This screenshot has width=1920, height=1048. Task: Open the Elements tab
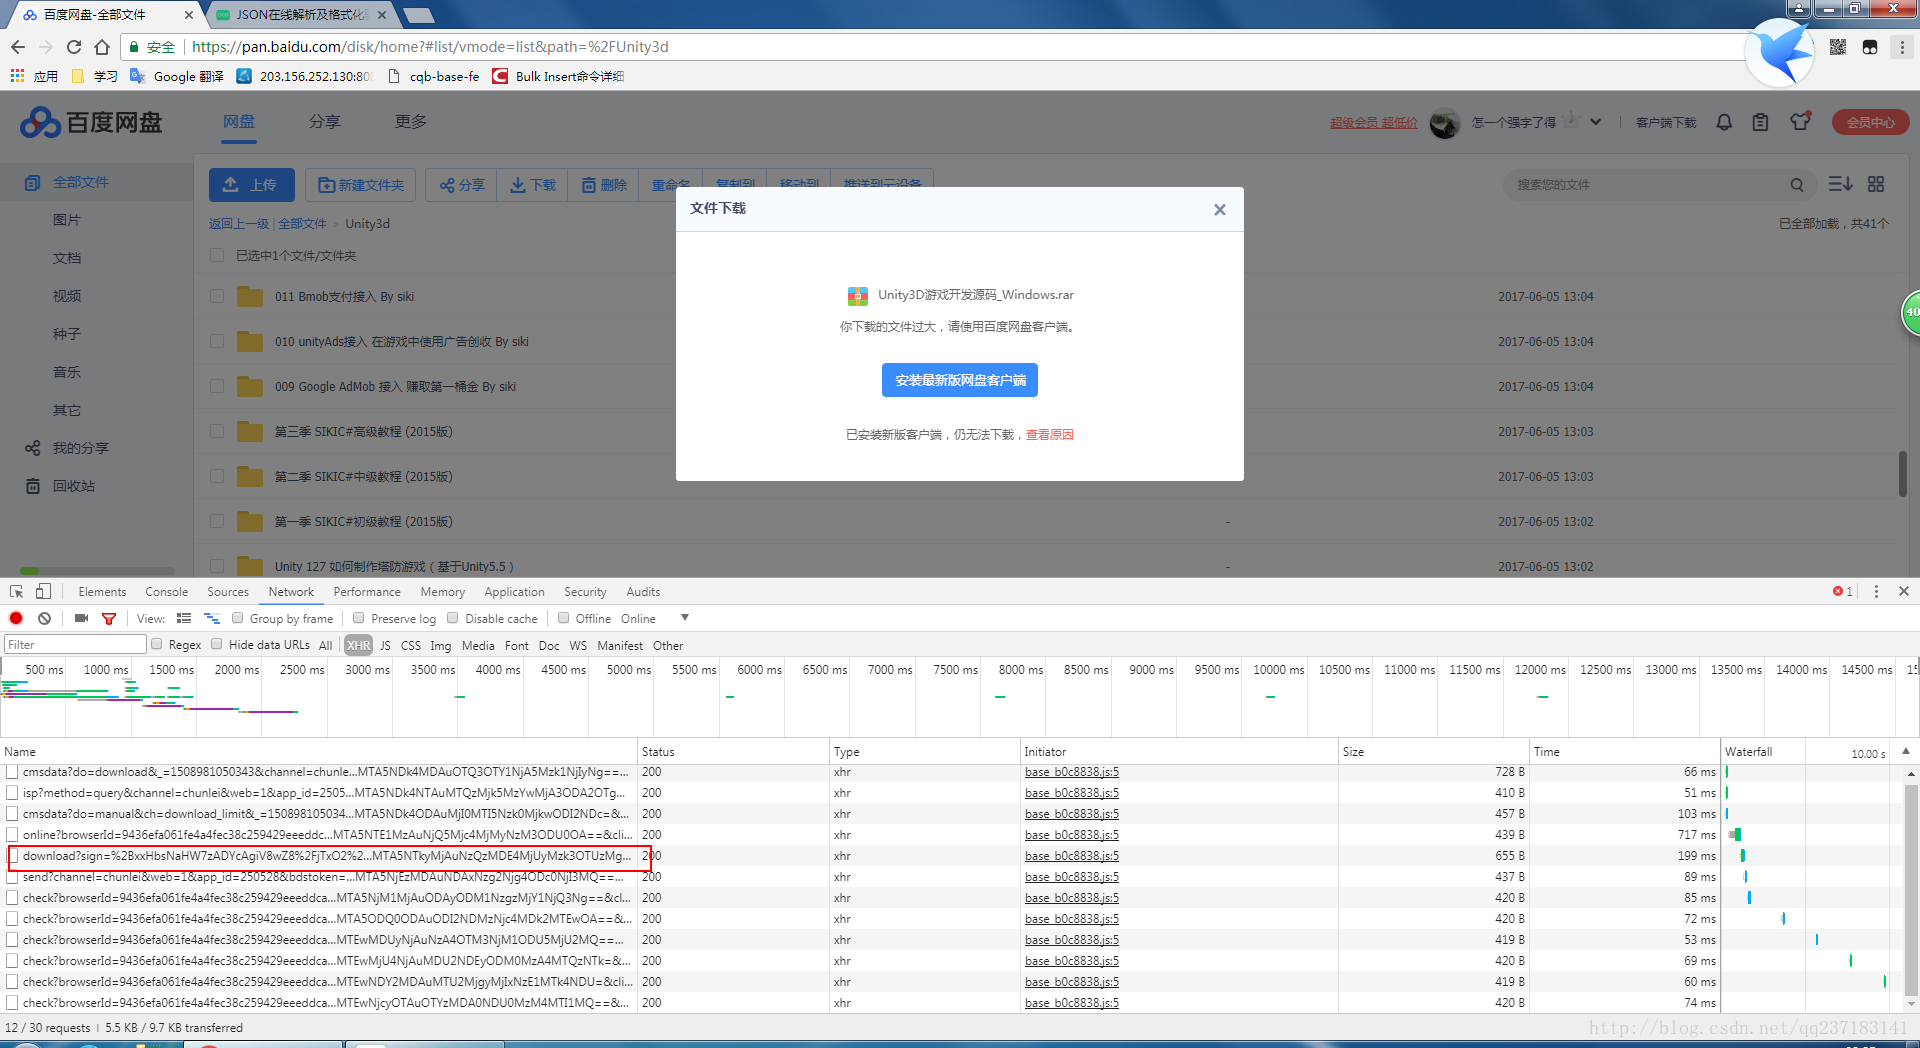[x=102, y=592]
